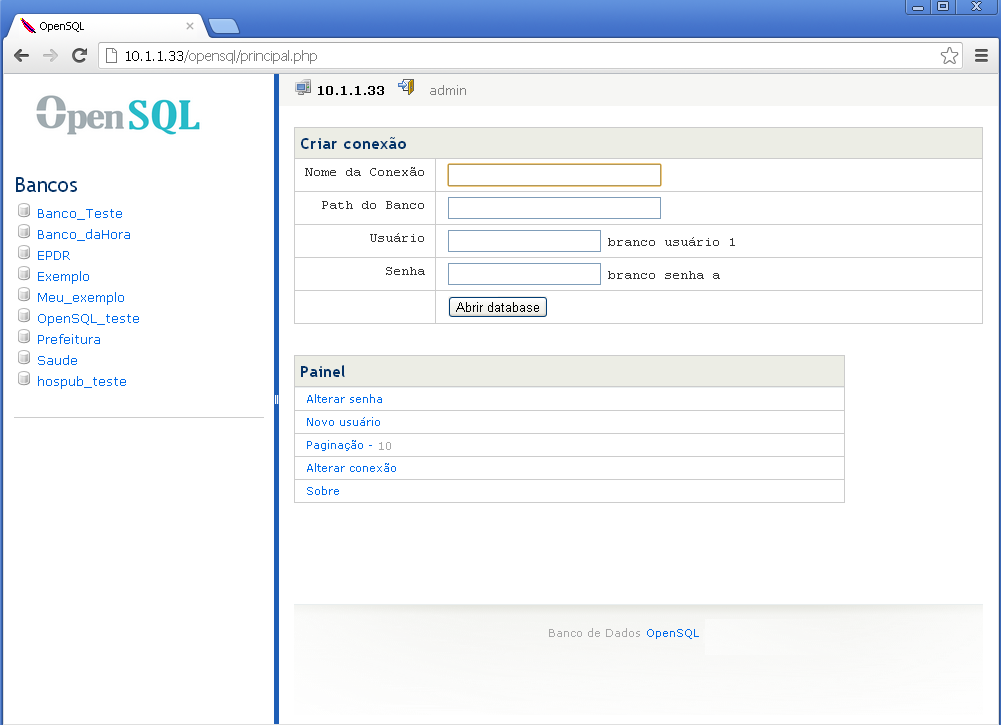Reload the page with the refresh icon
The image size is (1001, 725).
click(x=79, y=56)
